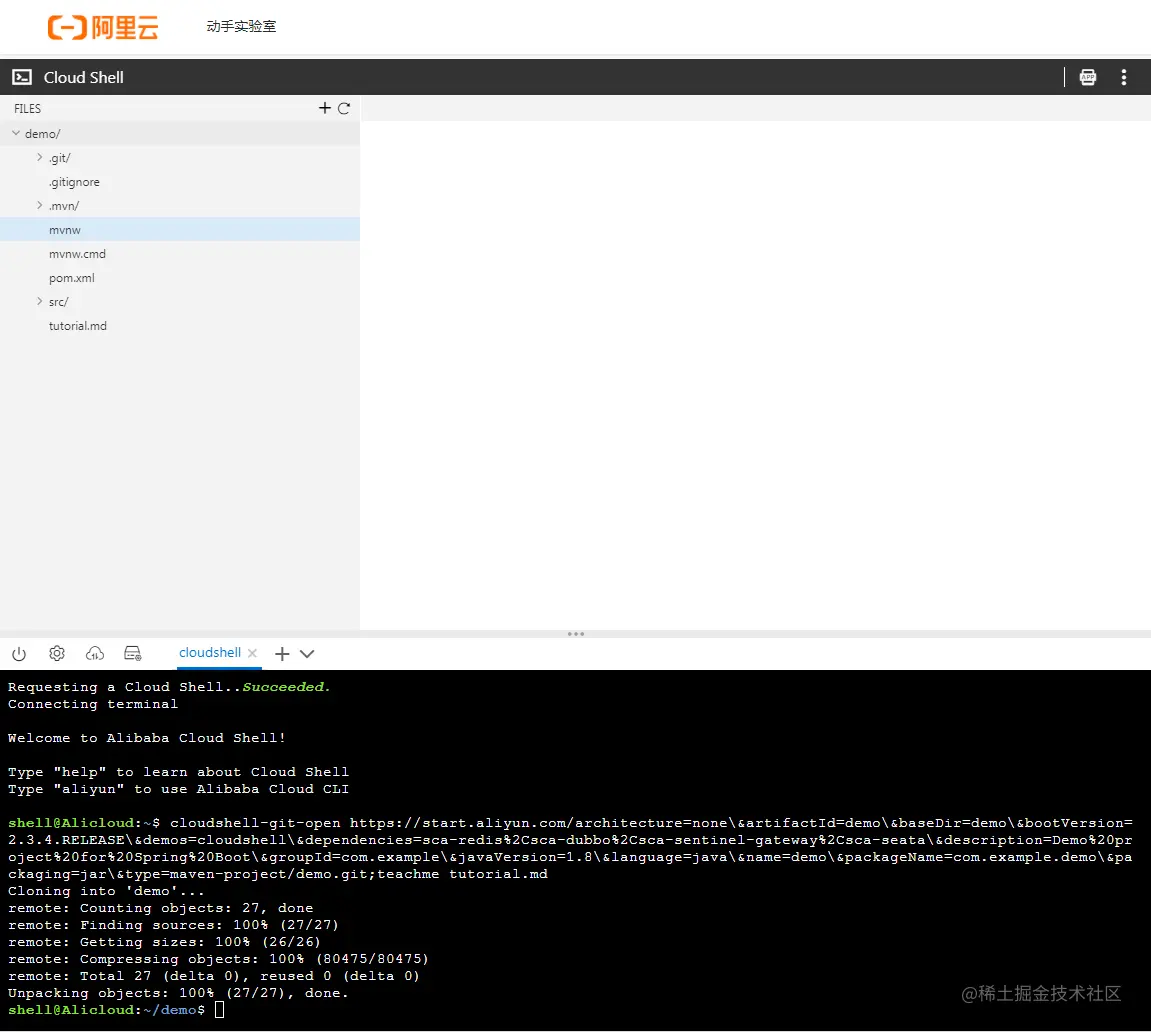
Task: Click the storage mount icon
Action: pos(133,653)
